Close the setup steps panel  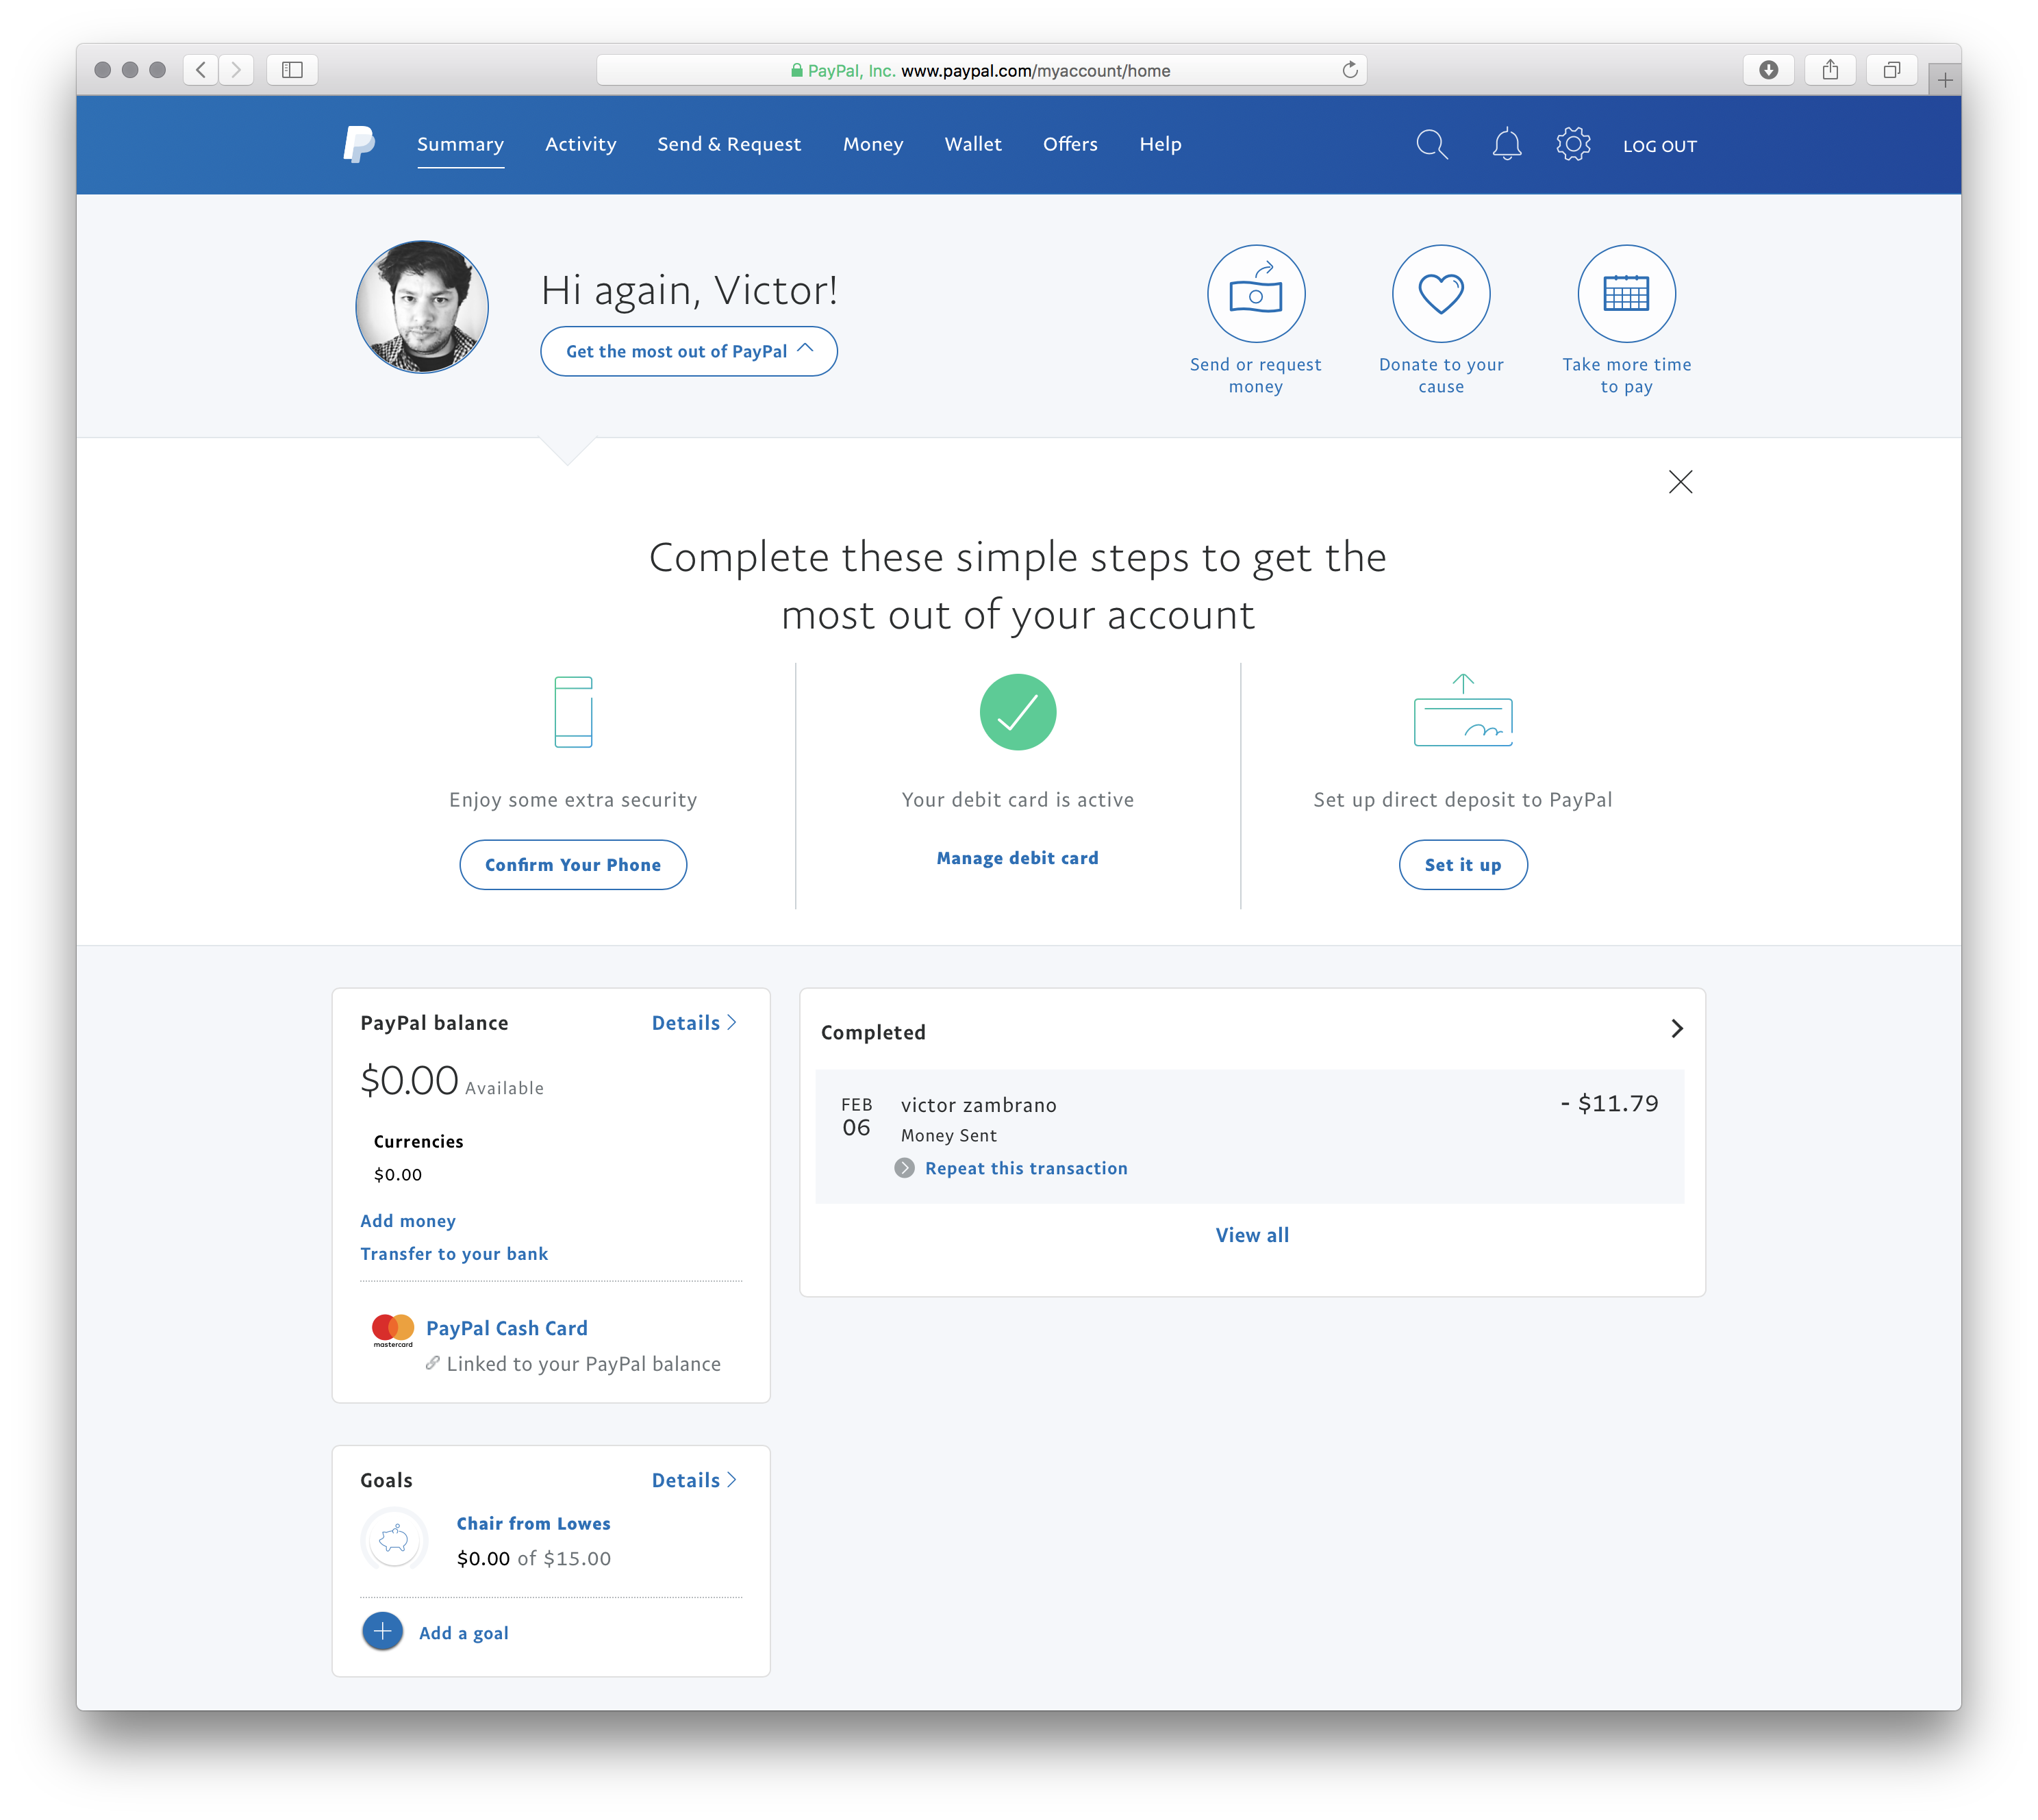[1680, 482]
